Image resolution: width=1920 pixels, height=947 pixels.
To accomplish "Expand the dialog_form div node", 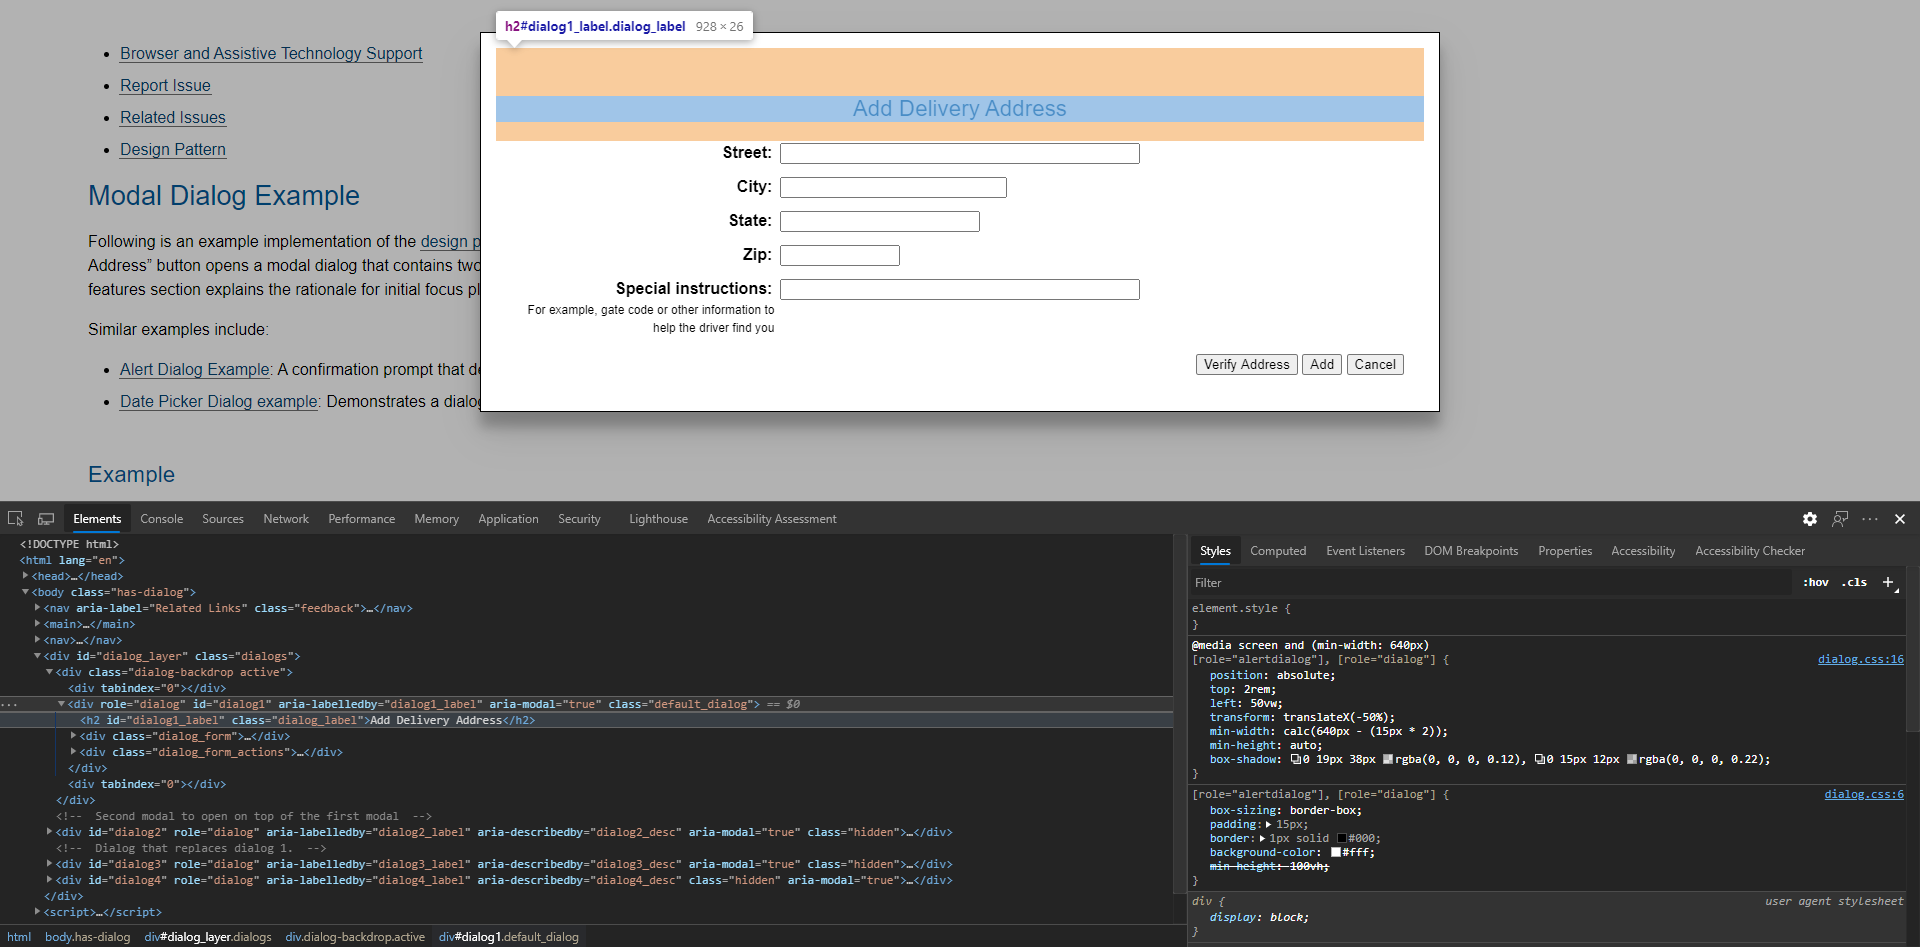I will pos(73,736).
